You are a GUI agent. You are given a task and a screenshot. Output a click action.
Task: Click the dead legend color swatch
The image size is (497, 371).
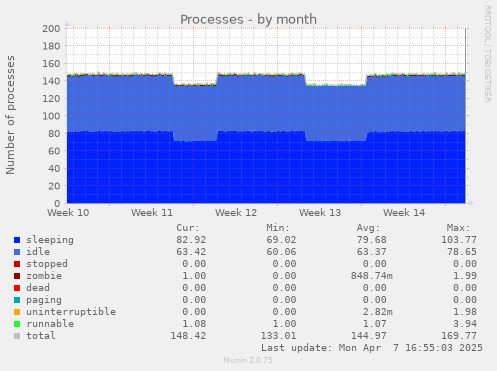coord(17,288)
